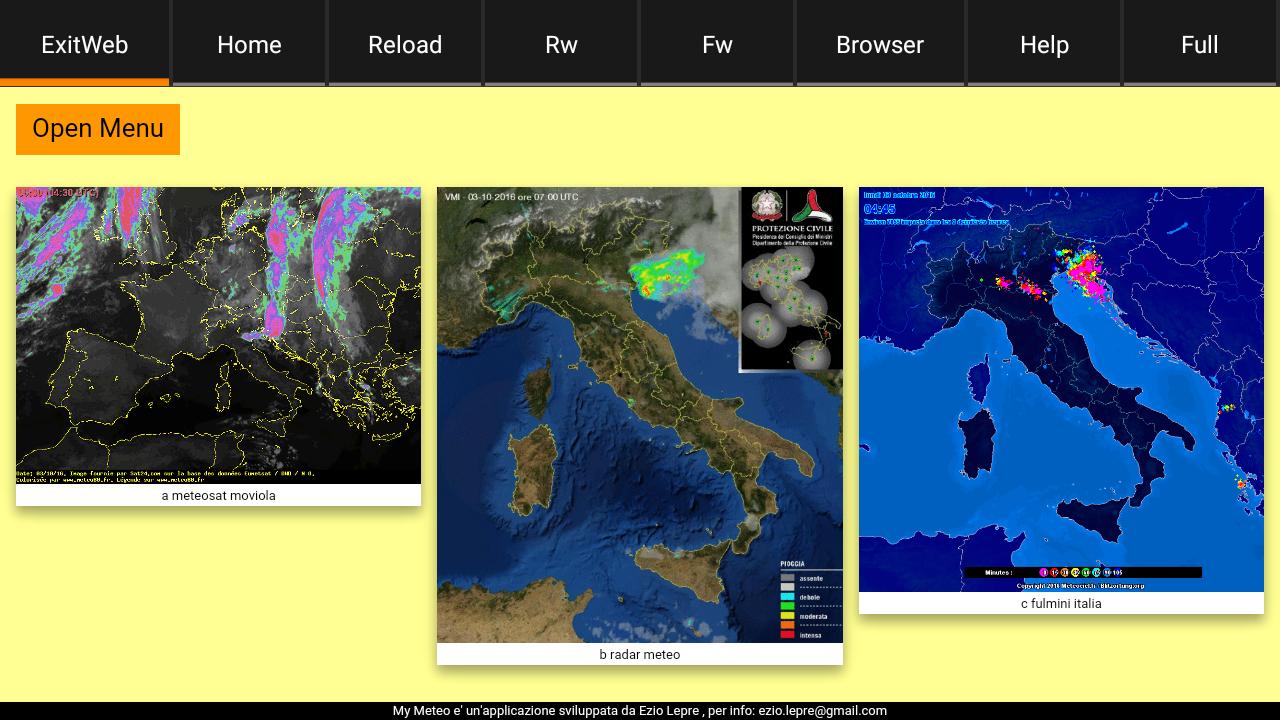This screenshot has height=720, width=1280.
Task: Go to the Home screen
Action: click(248, 44)
